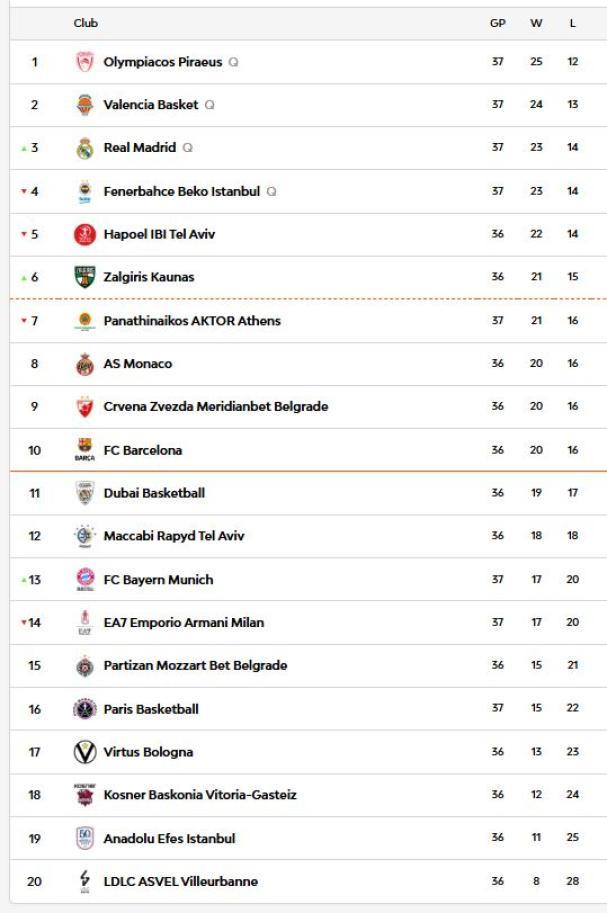
Task: Open Panathinaikos AKTOR Athens team page
Action: 192,321
